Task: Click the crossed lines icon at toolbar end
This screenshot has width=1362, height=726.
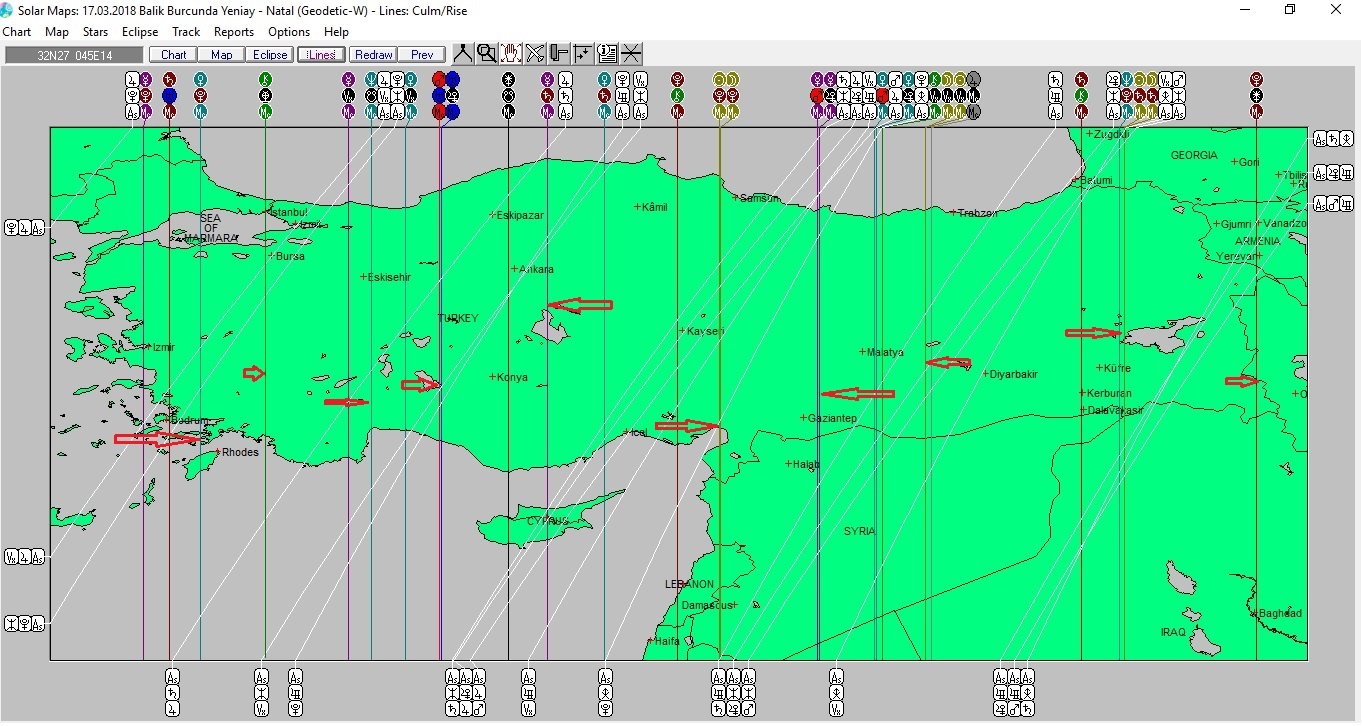Action: pyautogui.click(x=631, y=54)
